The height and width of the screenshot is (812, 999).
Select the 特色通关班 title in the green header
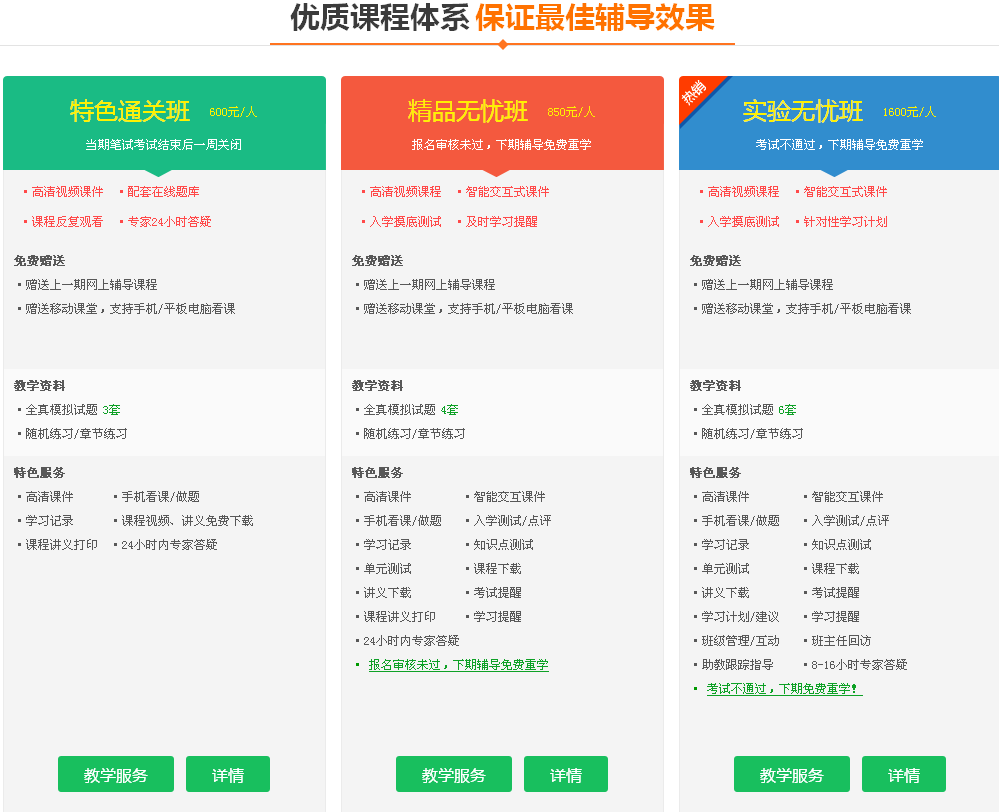[130, 111]
